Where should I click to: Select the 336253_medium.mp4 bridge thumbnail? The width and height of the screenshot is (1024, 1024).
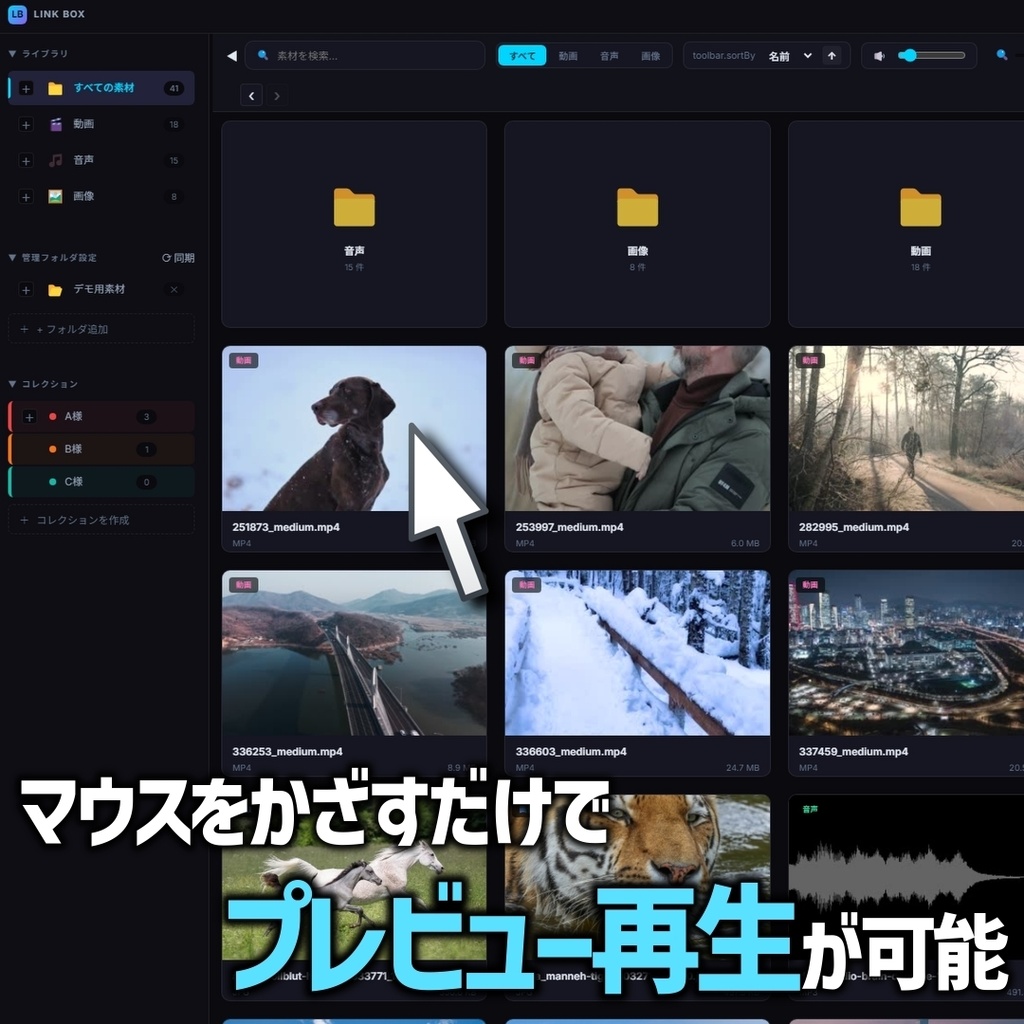354,653
